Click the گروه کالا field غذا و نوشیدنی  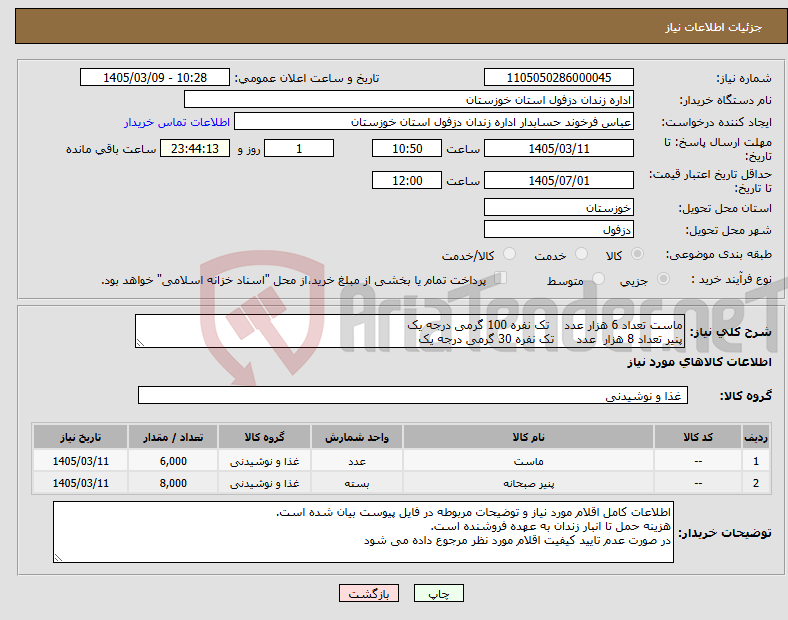(x=413, y=395)
